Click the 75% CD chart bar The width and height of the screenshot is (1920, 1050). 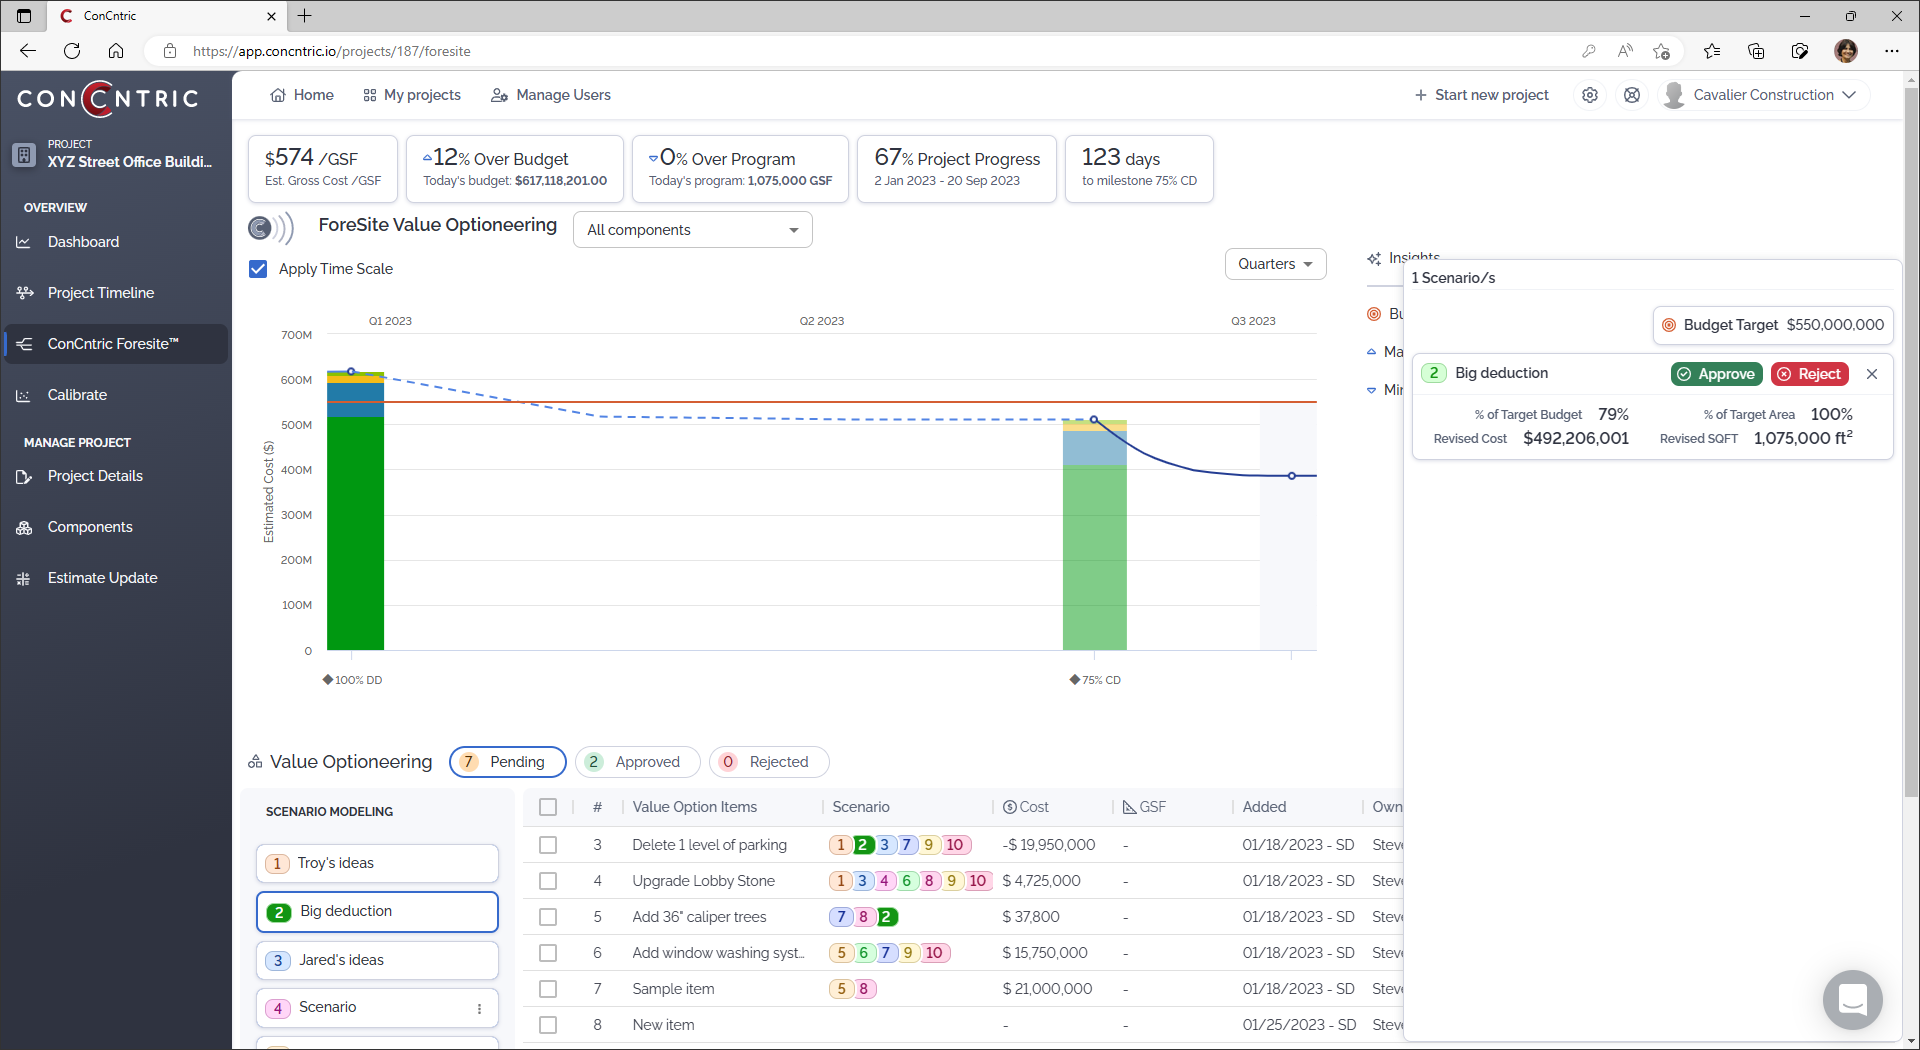click(1094, 535)
